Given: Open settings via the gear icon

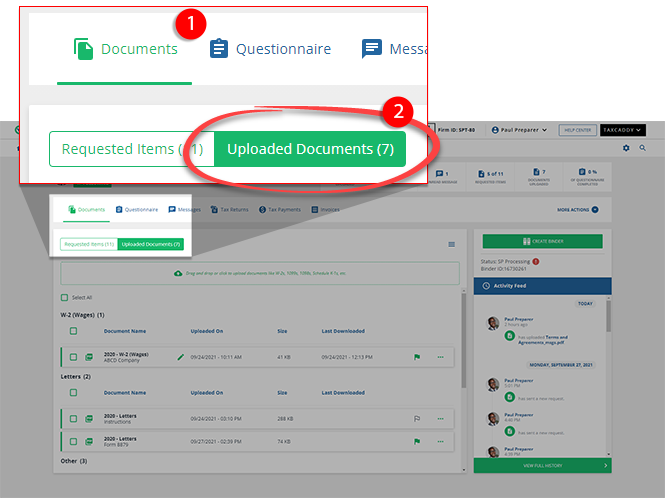Looking at the screenshot, I should tap(626, 148).
